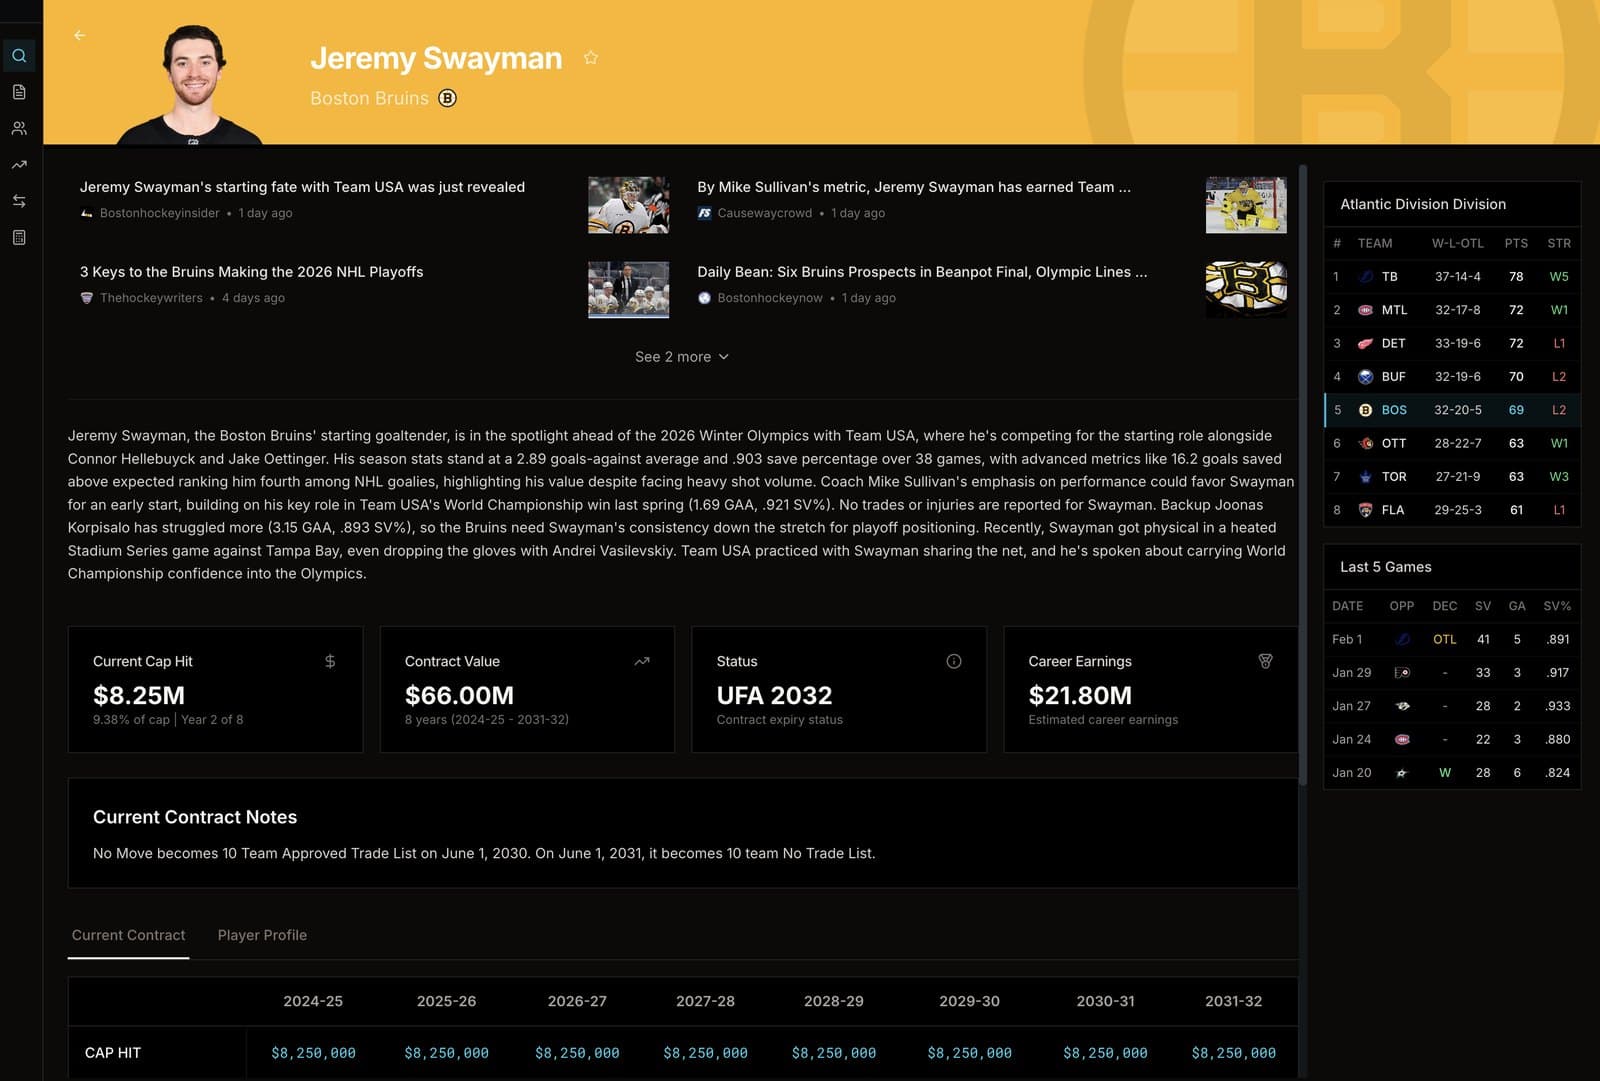Click the Detroit logo in standings row

tap(1366, 343)
